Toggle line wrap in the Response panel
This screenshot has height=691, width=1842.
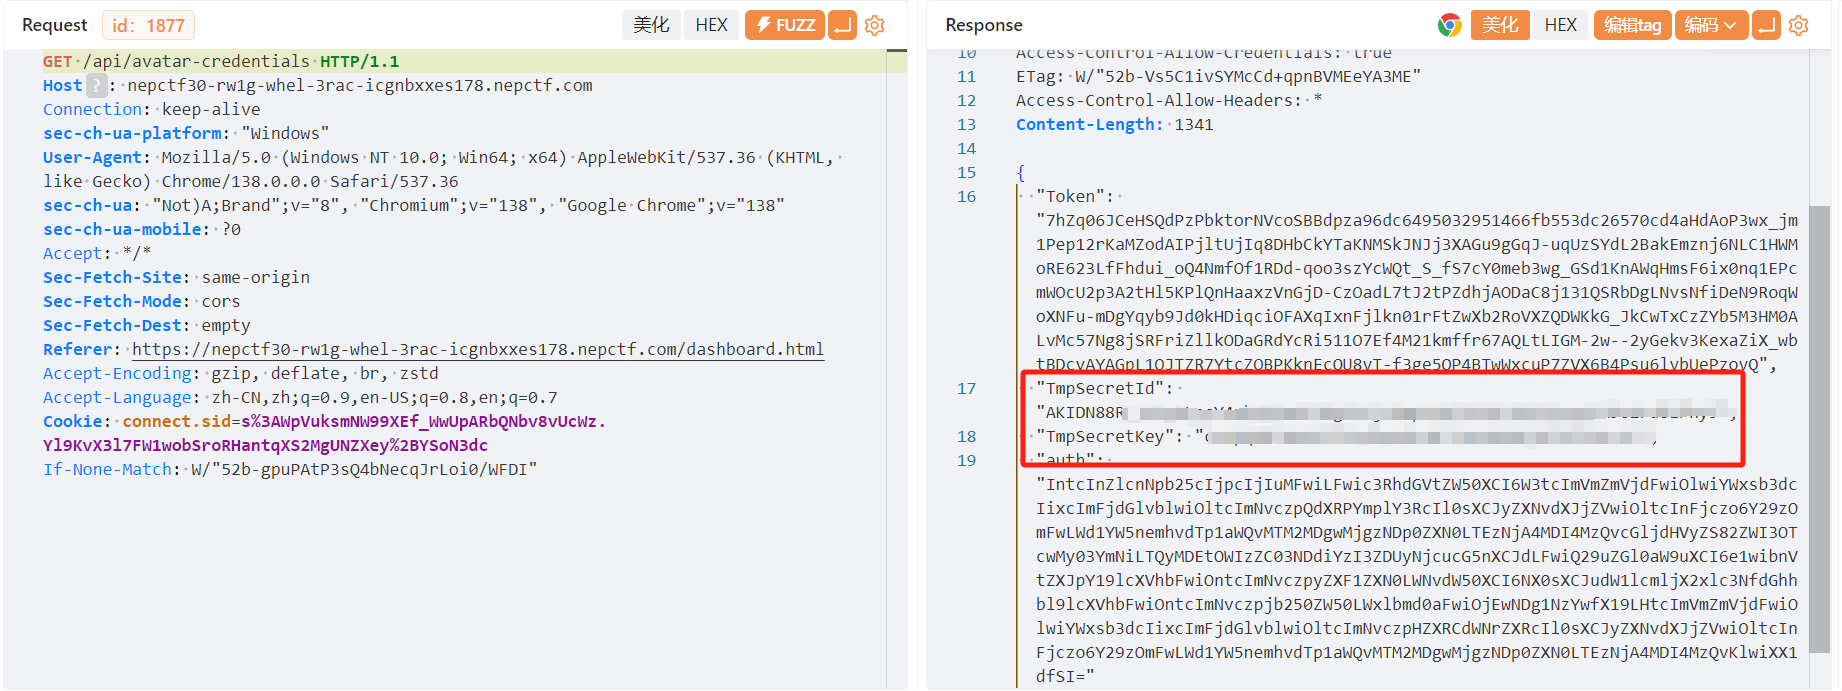1767,25
